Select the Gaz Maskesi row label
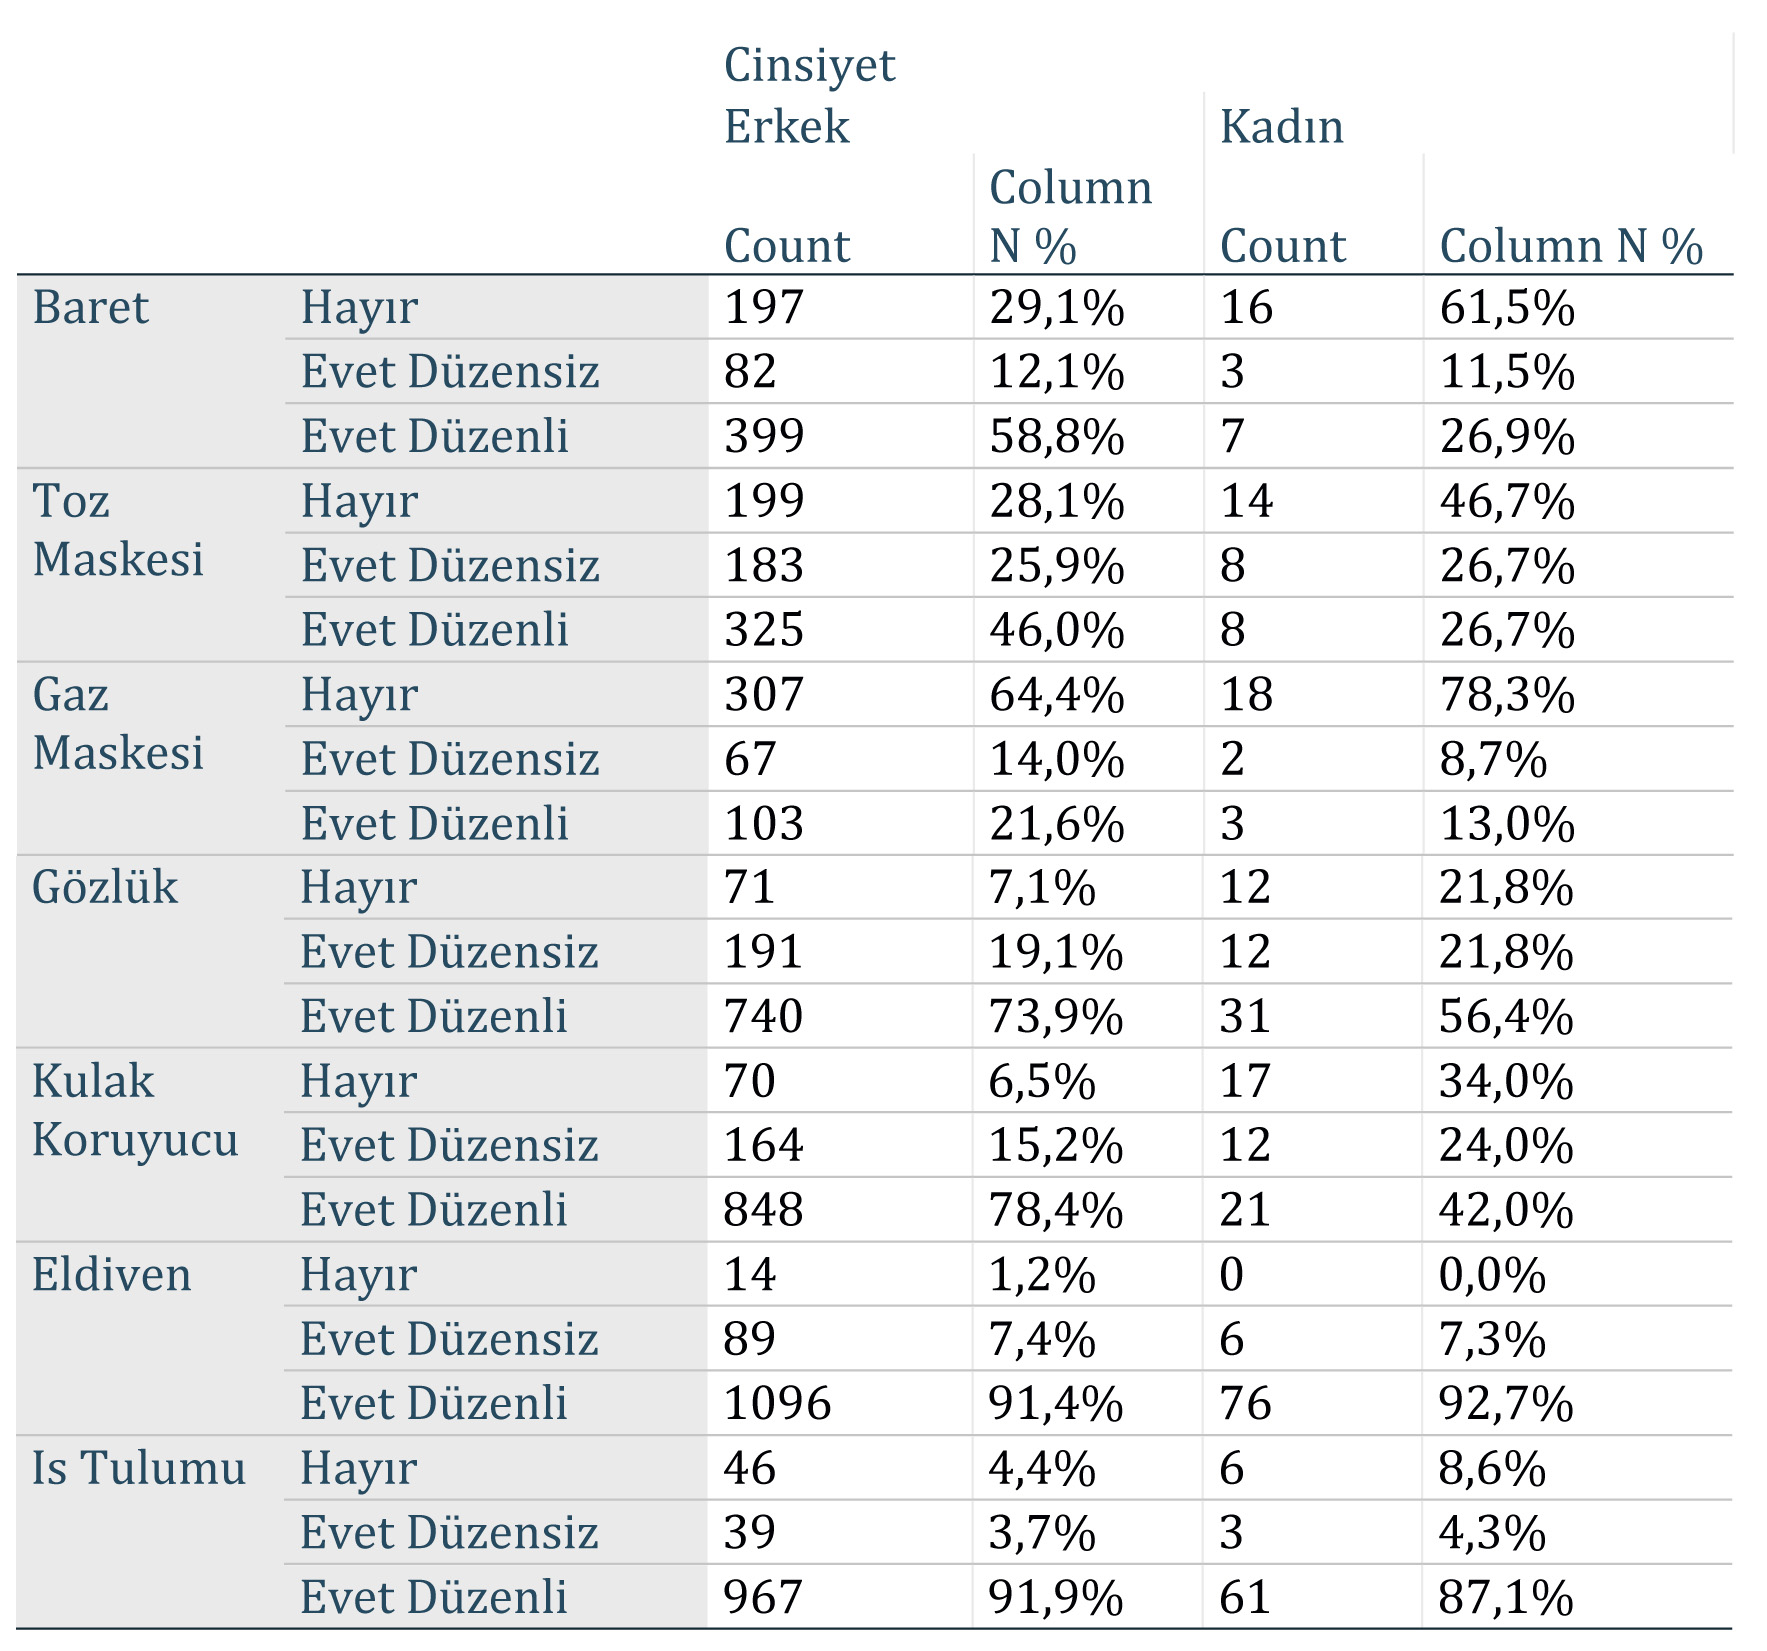This screenshot has width=1767, height=1651. (x=117, y=723)
